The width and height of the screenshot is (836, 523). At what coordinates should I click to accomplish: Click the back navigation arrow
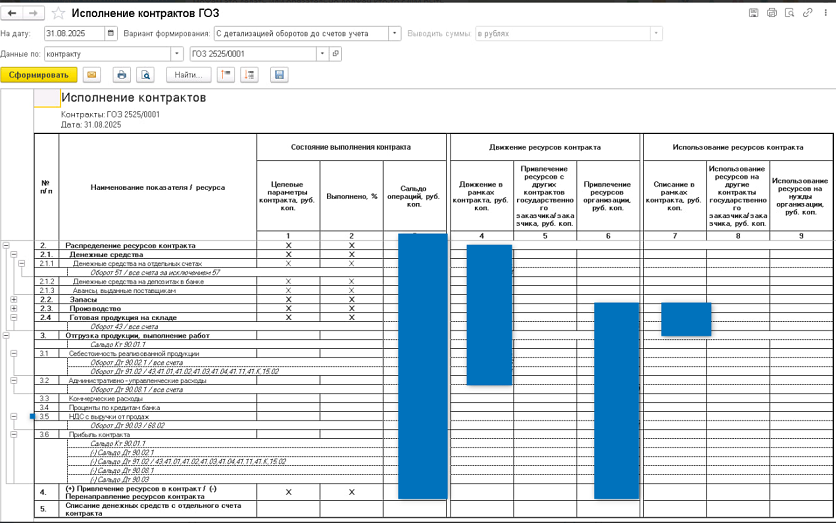click(x=12, y=13)
